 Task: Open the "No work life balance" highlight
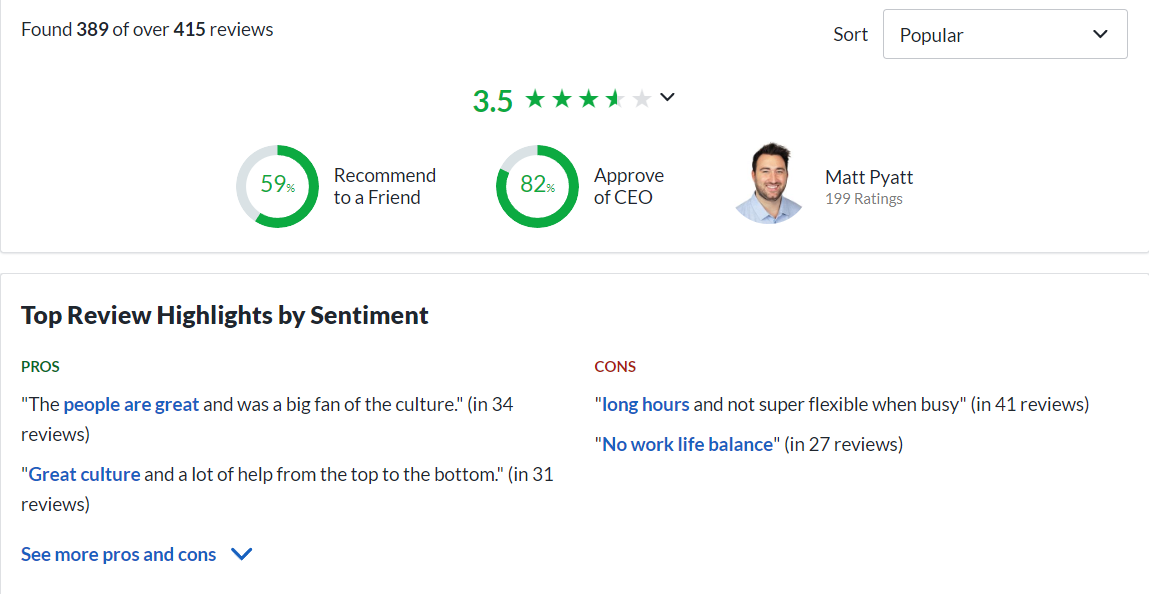687,444
